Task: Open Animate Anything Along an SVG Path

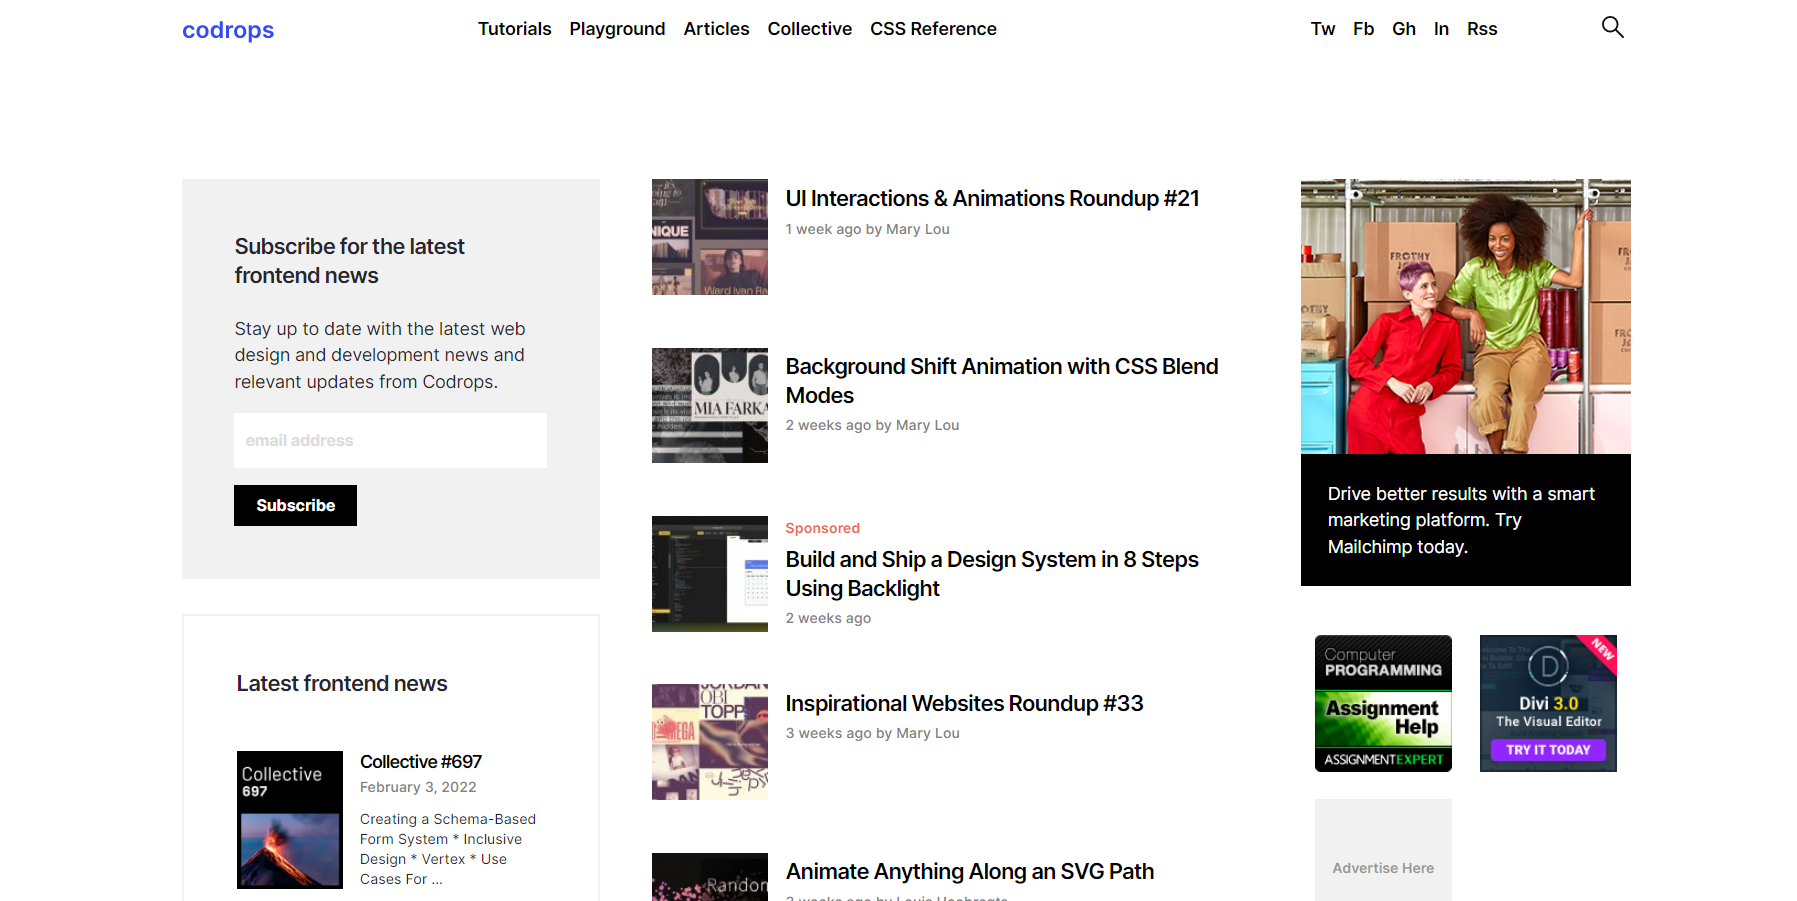Action: pyautogui.click(x=969, y=871)
